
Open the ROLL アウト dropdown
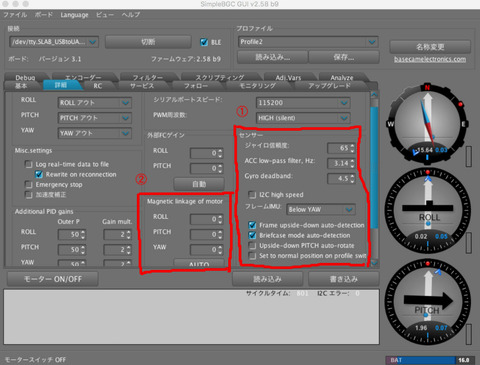coord(95,103)
